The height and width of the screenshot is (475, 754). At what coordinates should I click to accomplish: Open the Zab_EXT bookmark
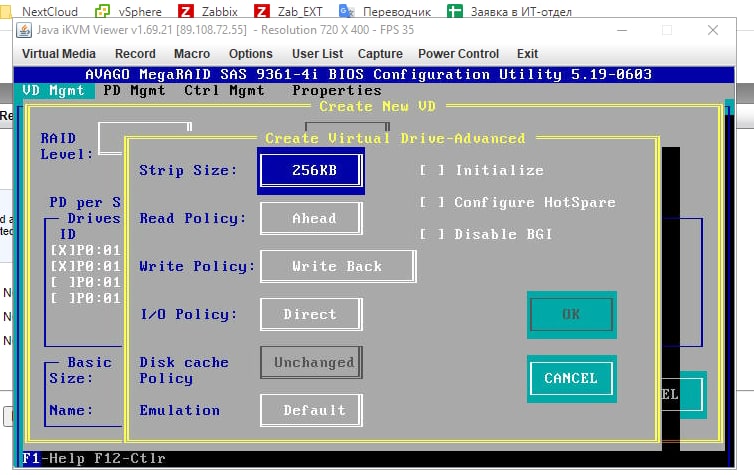[288, 11]
